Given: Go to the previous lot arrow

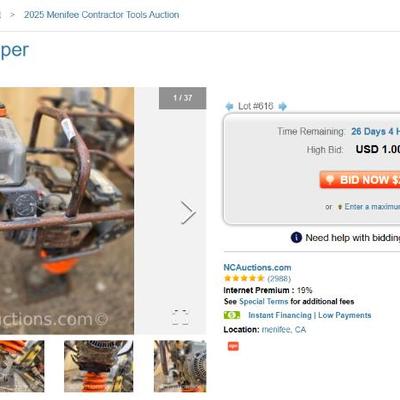Looking at the screenshot, I should pos(229,106).
